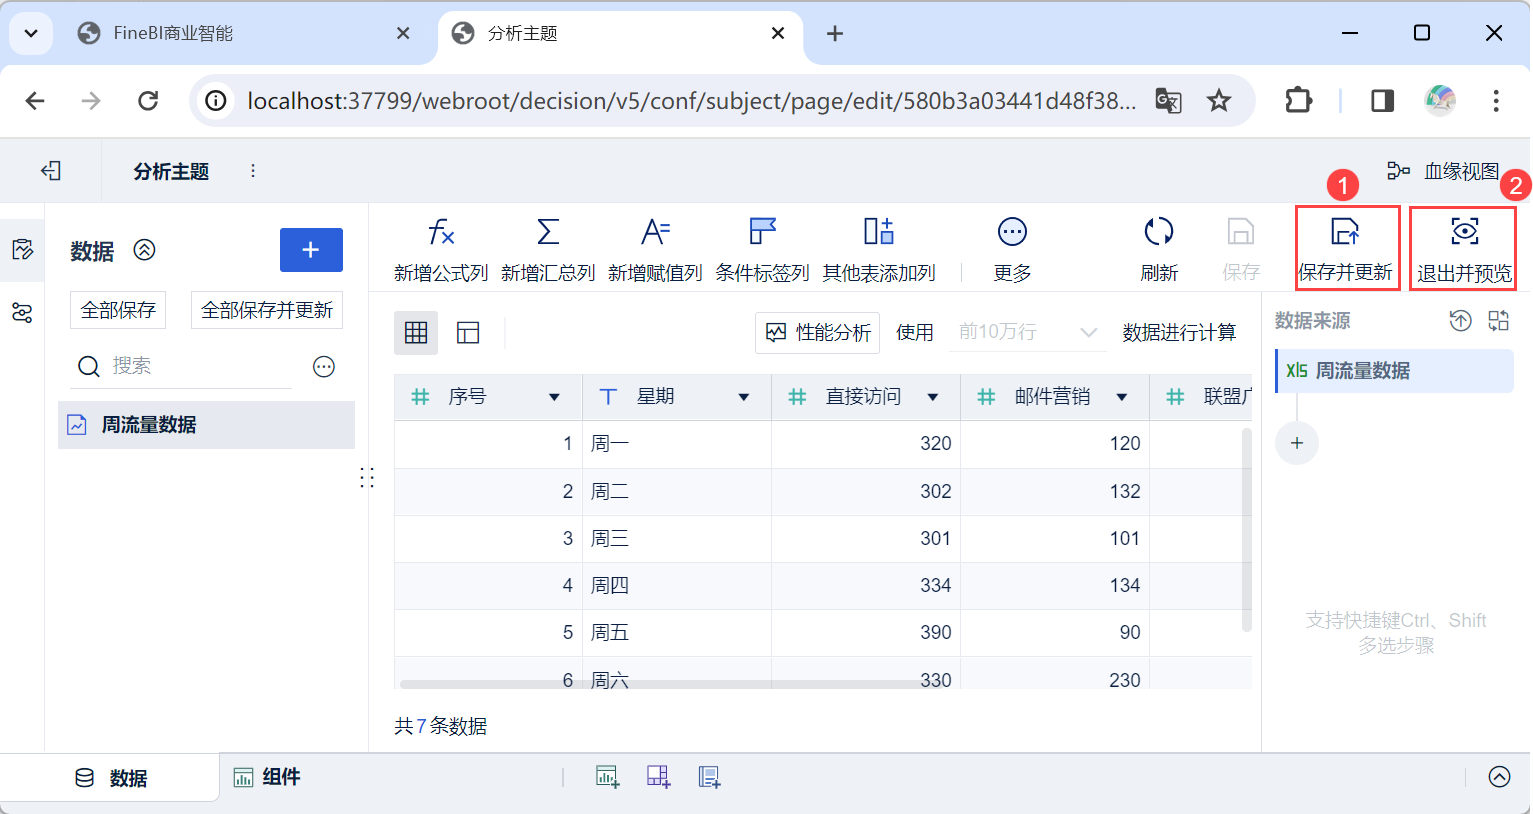The image size is (1533, 814).
Task: Select the 周流量数据 source step
Action: coord(1394,371)
